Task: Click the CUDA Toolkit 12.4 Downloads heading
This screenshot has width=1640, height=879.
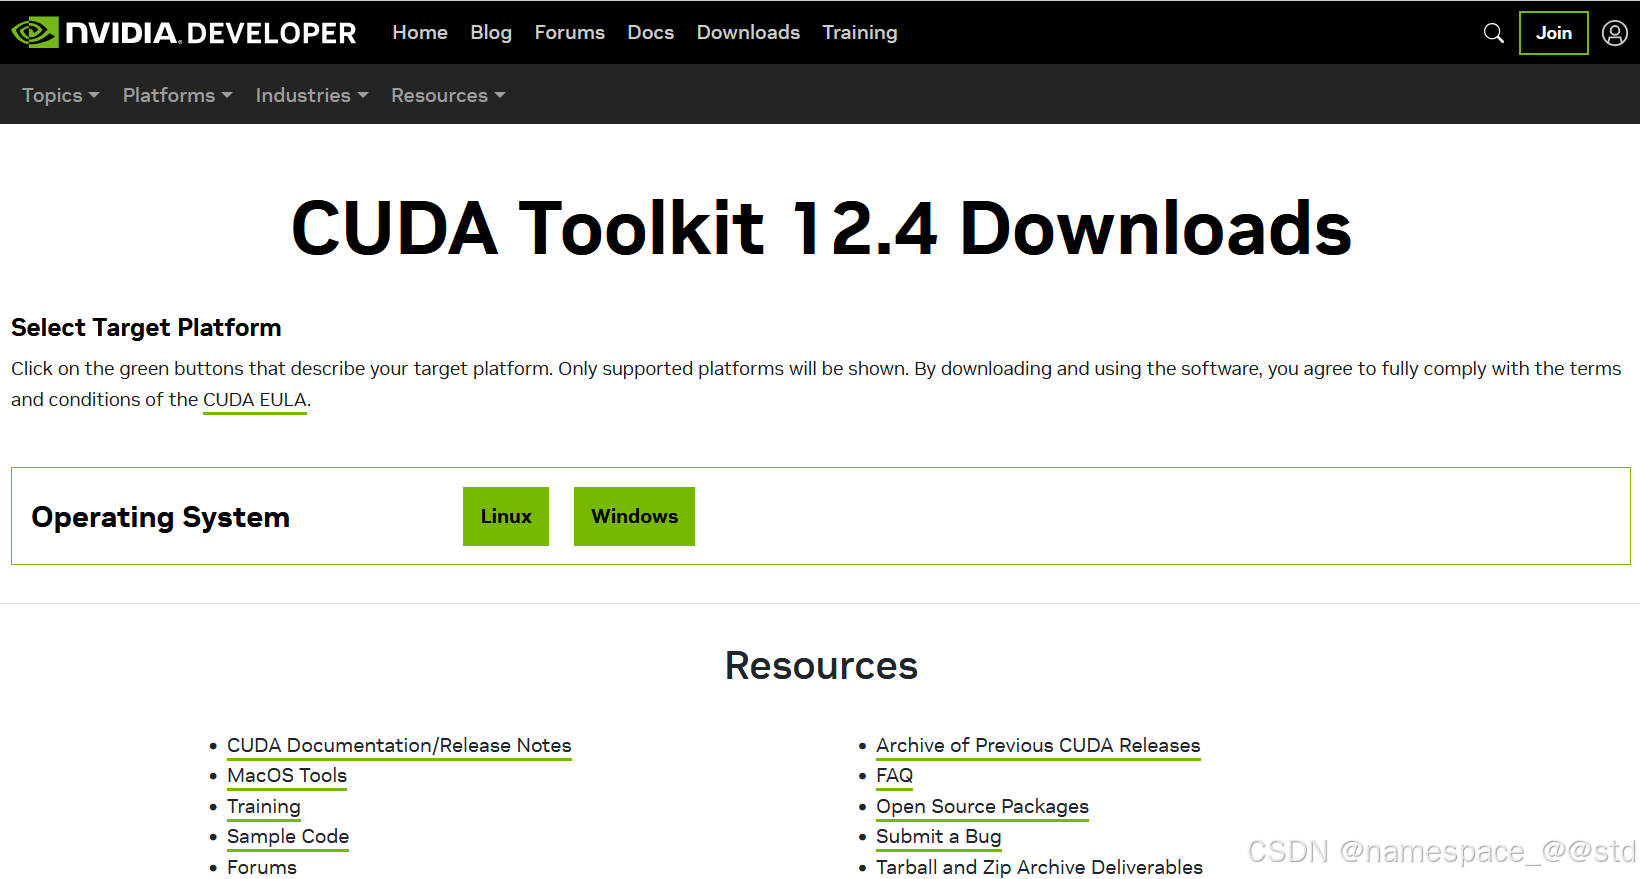Action: (x=821, y=228)
